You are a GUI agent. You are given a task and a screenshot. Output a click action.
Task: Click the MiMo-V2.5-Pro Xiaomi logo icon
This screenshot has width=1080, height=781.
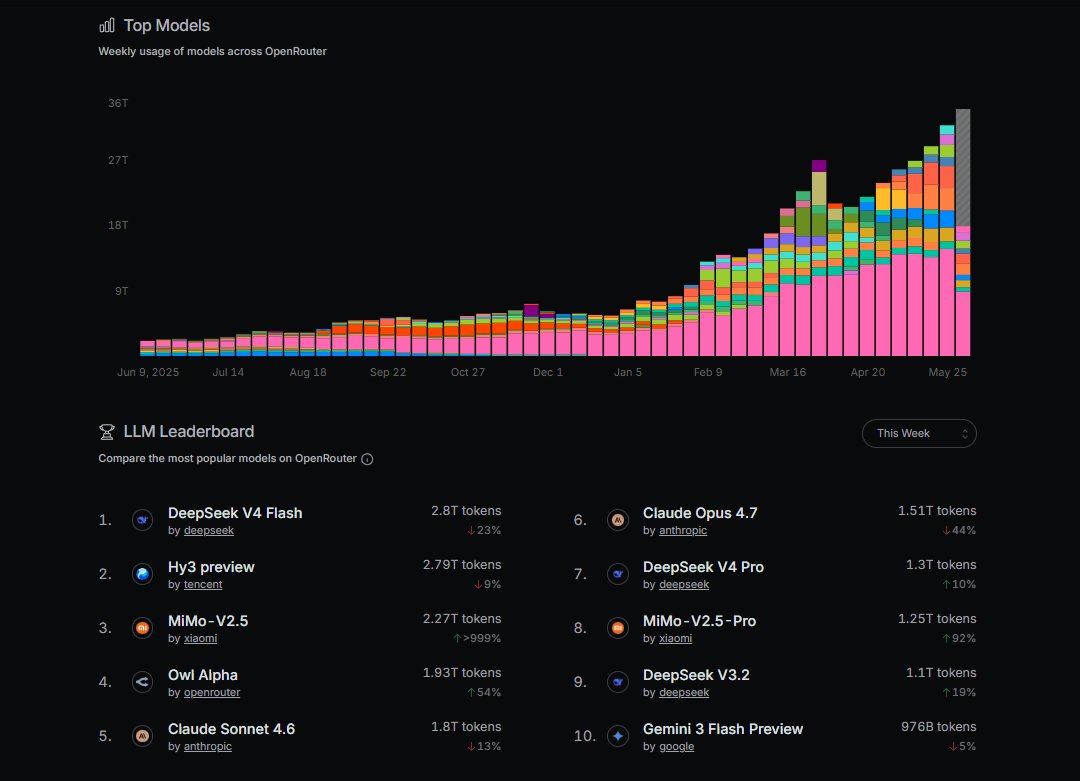pos(618,628)
